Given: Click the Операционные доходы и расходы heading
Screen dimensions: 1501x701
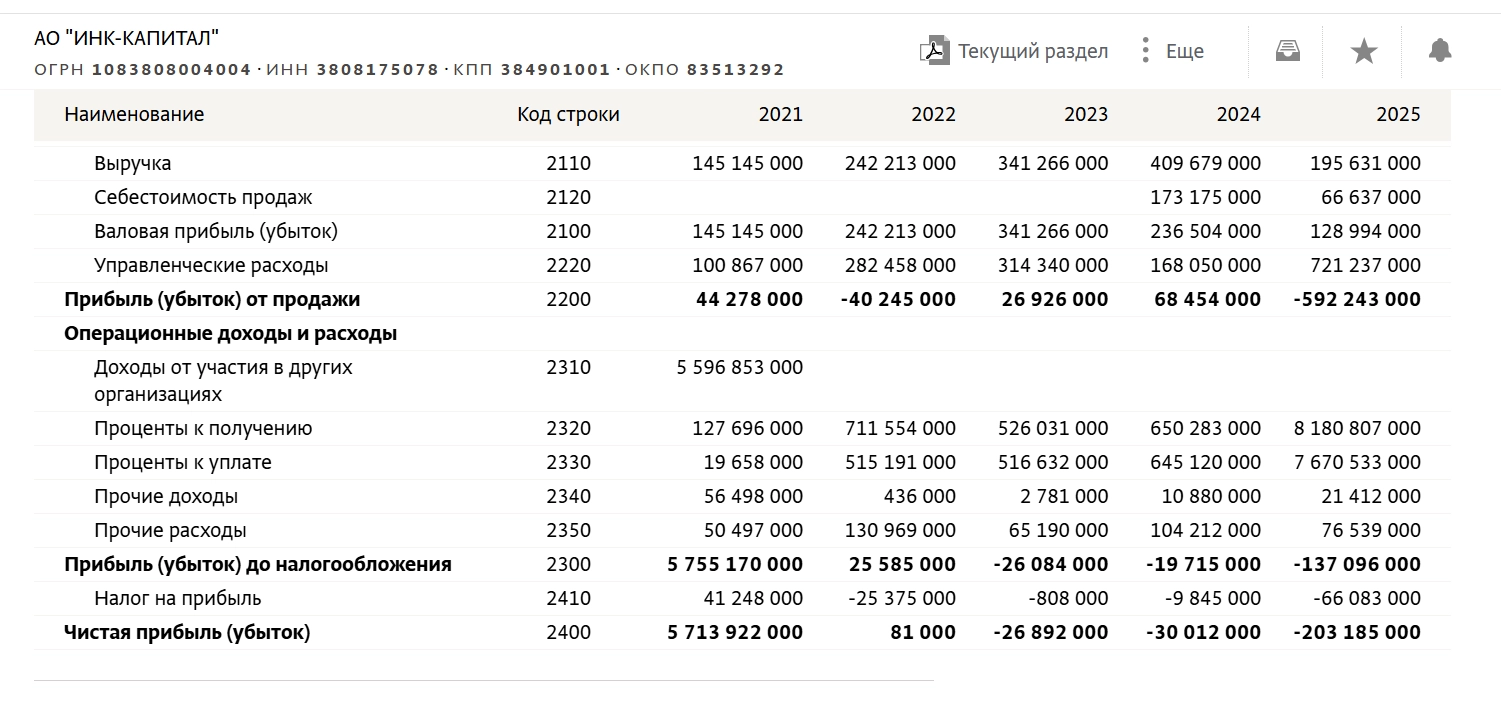Looking at the screenshot, I should tap(230, 333).
